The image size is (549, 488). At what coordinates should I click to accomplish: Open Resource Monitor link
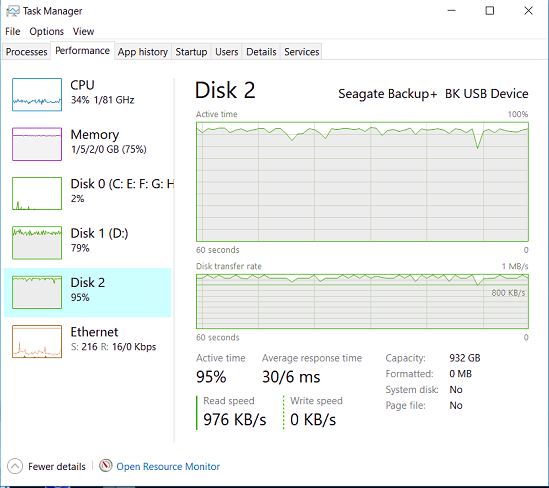click(x=168, y=467)
